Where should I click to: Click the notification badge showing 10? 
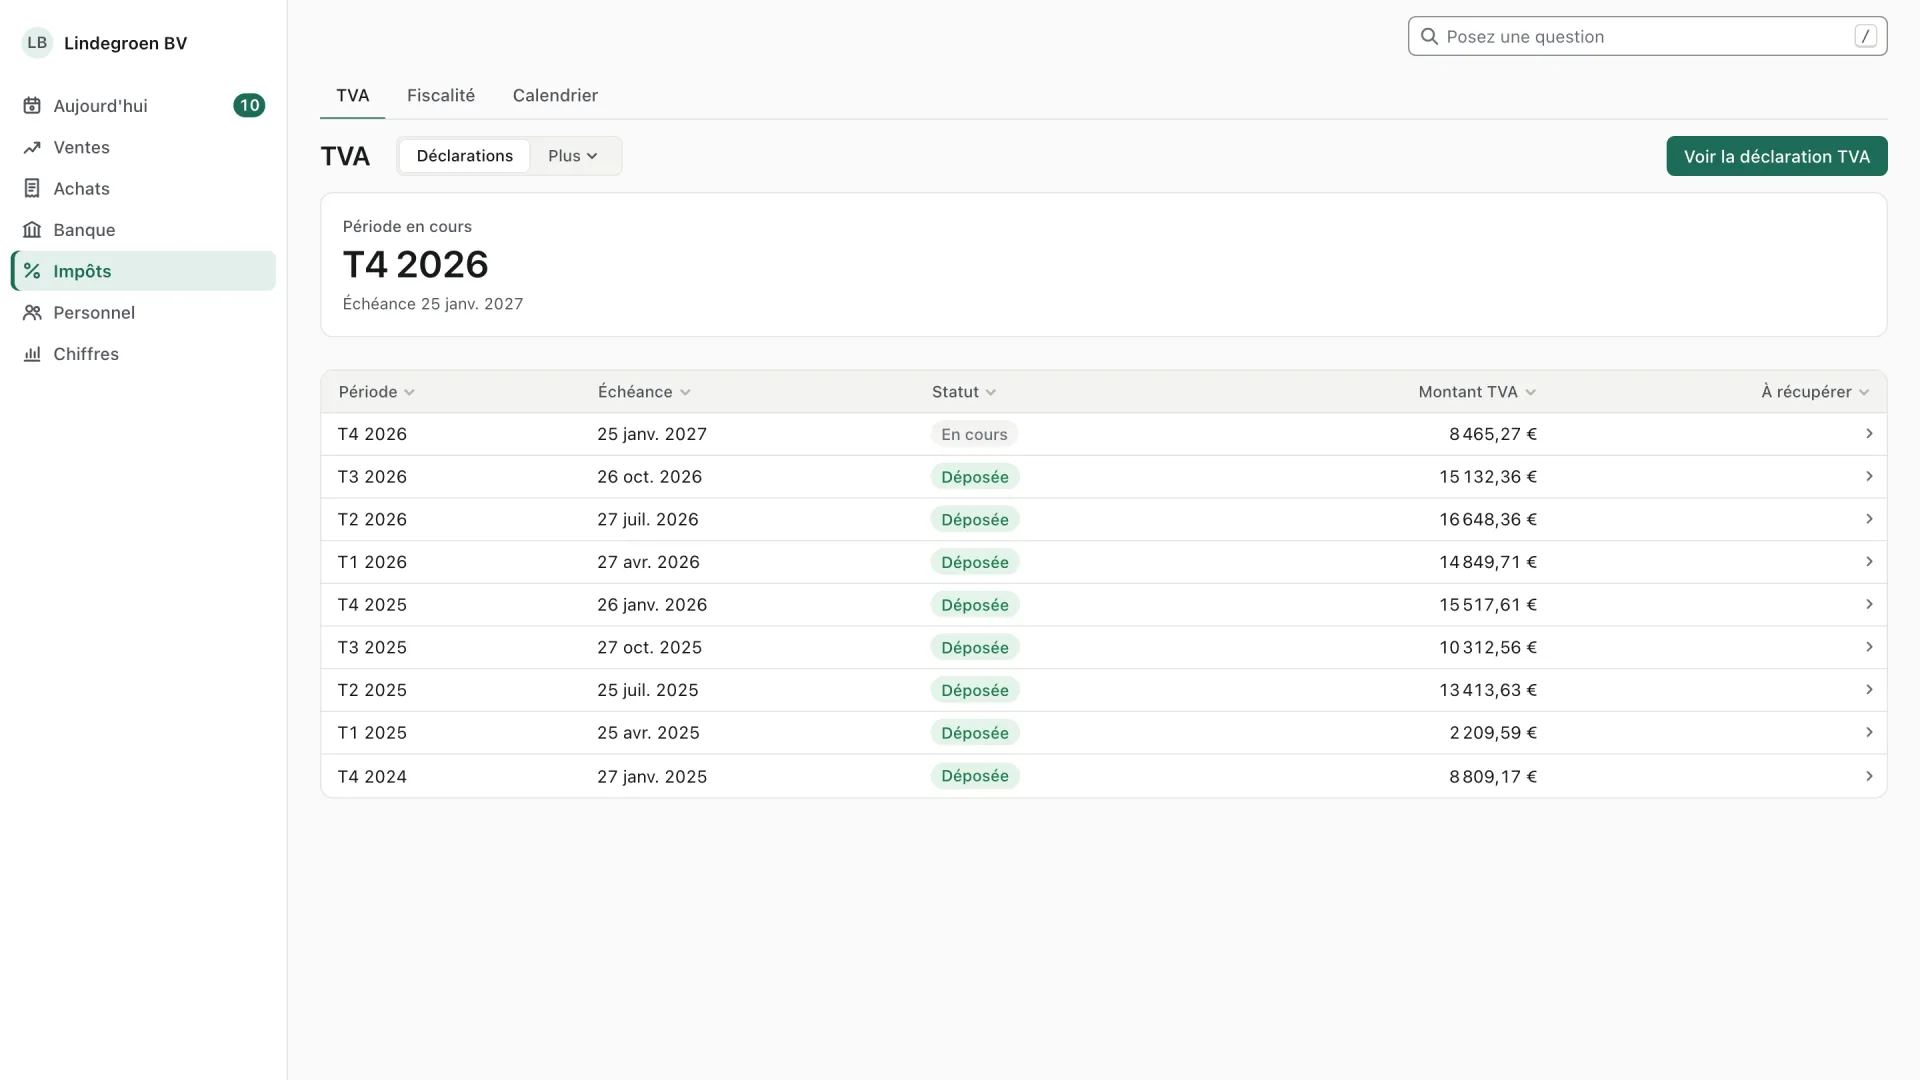pyautogui.click(x=249, y=106)
